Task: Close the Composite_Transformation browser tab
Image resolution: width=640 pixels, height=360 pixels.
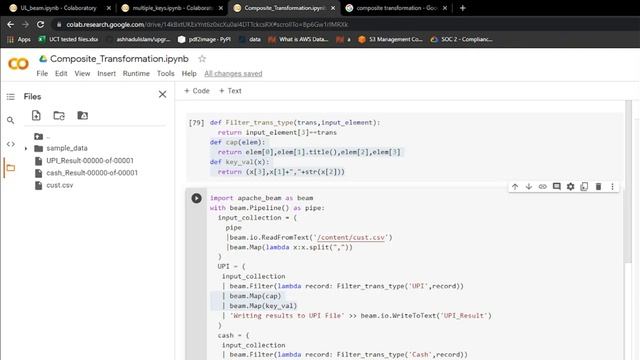Action: tap(333, 8)
